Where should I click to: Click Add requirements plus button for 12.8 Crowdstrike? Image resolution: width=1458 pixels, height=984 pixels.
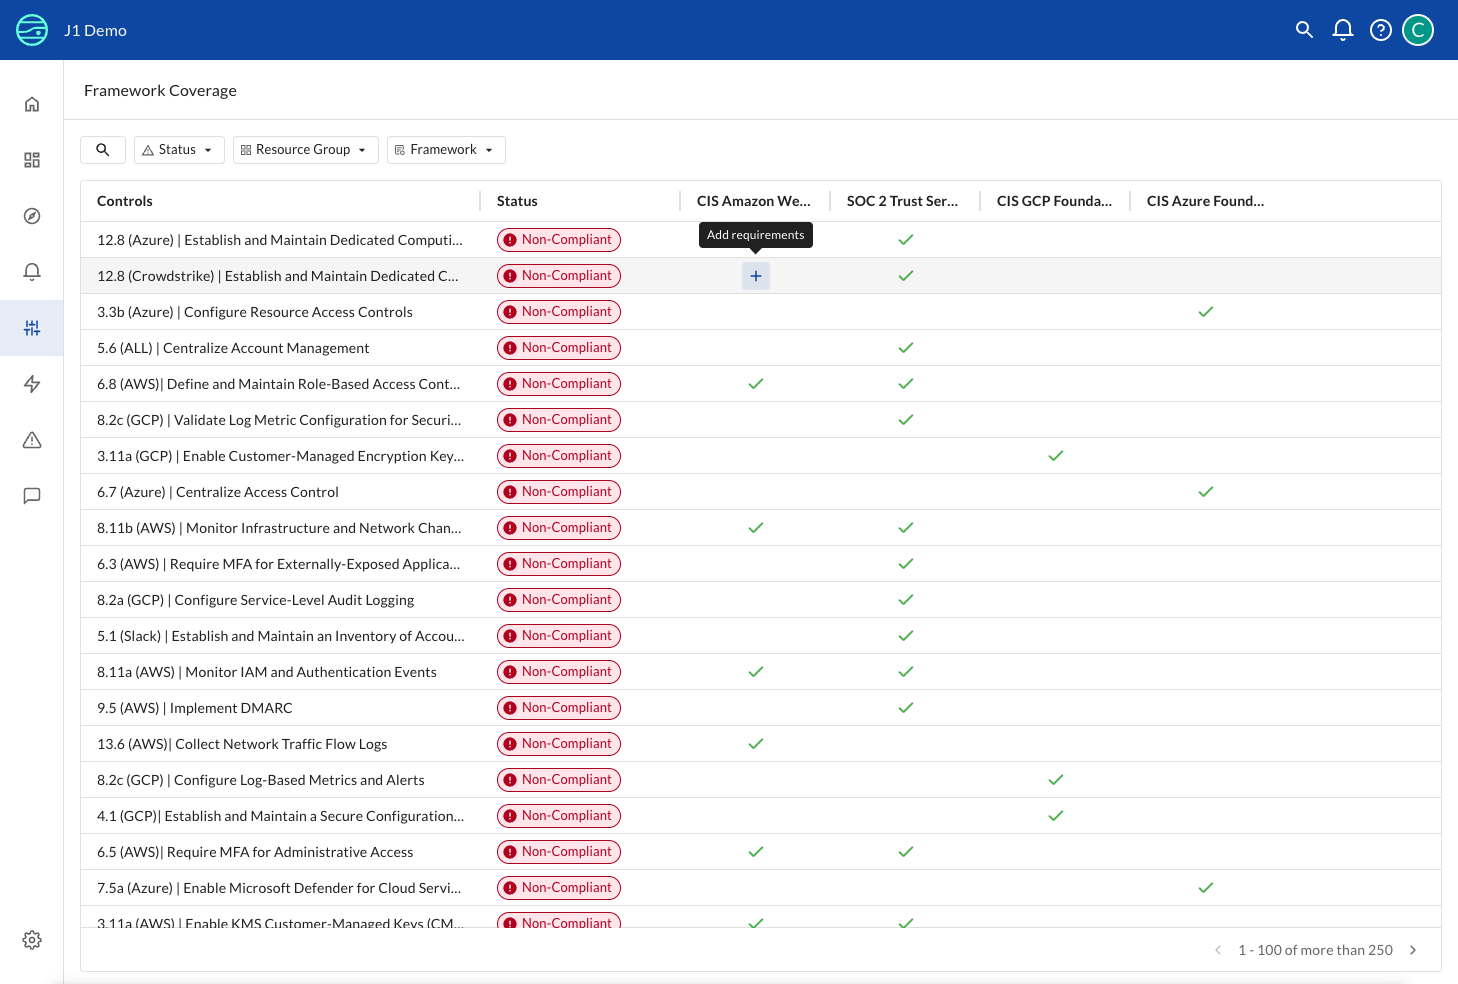click(x=755, y=275)
